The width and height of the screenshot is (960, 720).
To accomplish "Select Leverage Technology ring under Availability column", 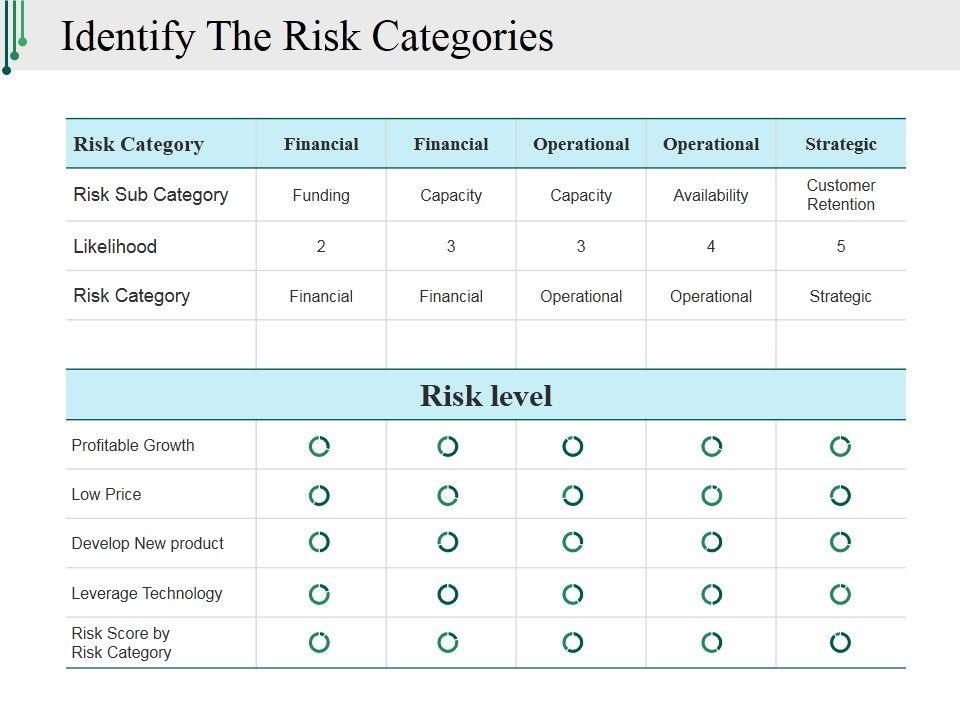I will [711, 594].
